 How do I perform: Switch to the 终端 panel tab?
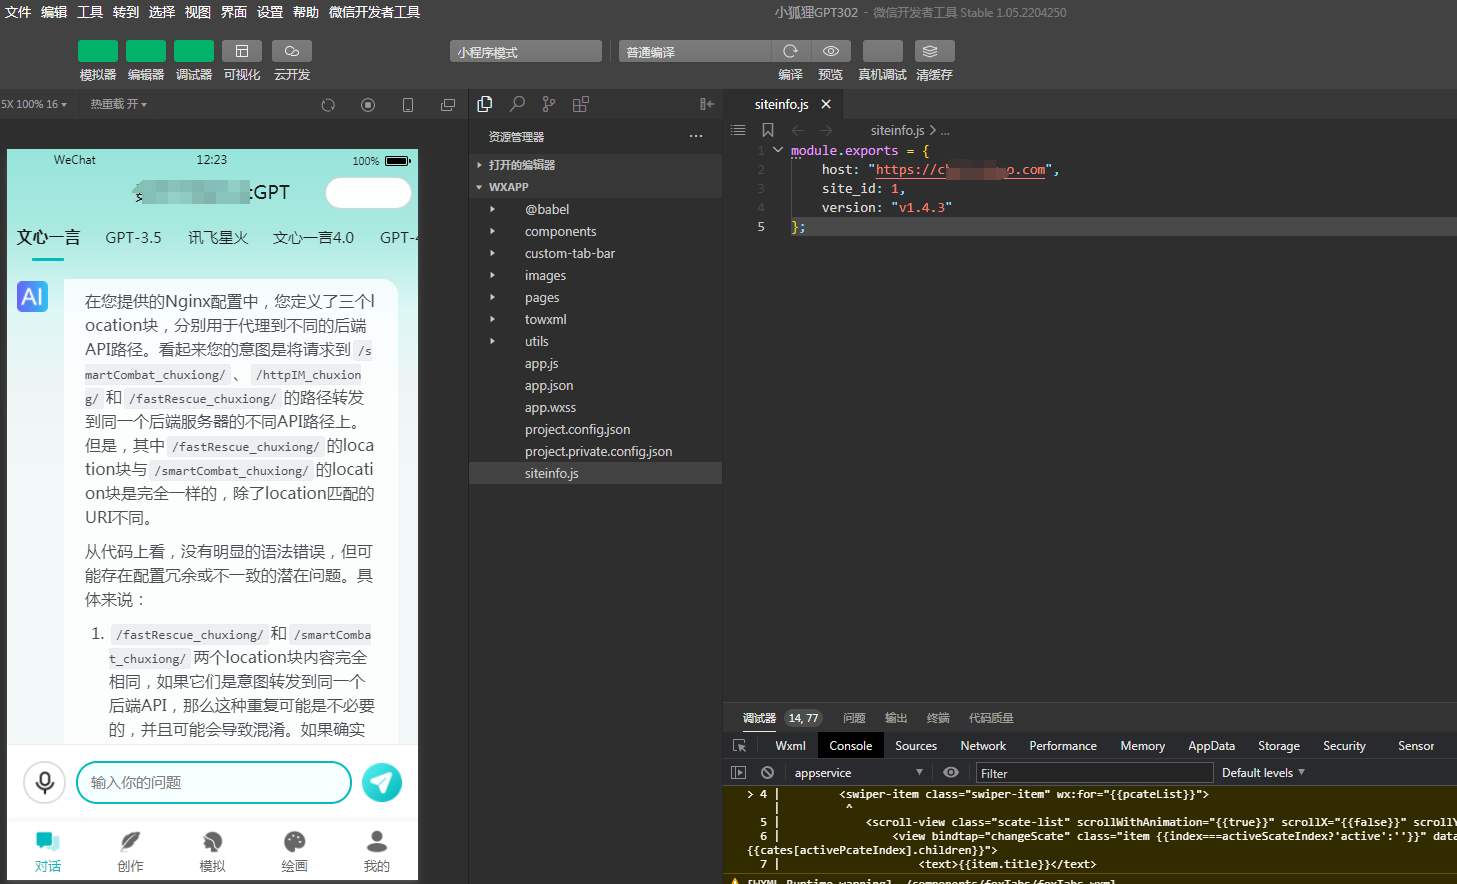938,718
